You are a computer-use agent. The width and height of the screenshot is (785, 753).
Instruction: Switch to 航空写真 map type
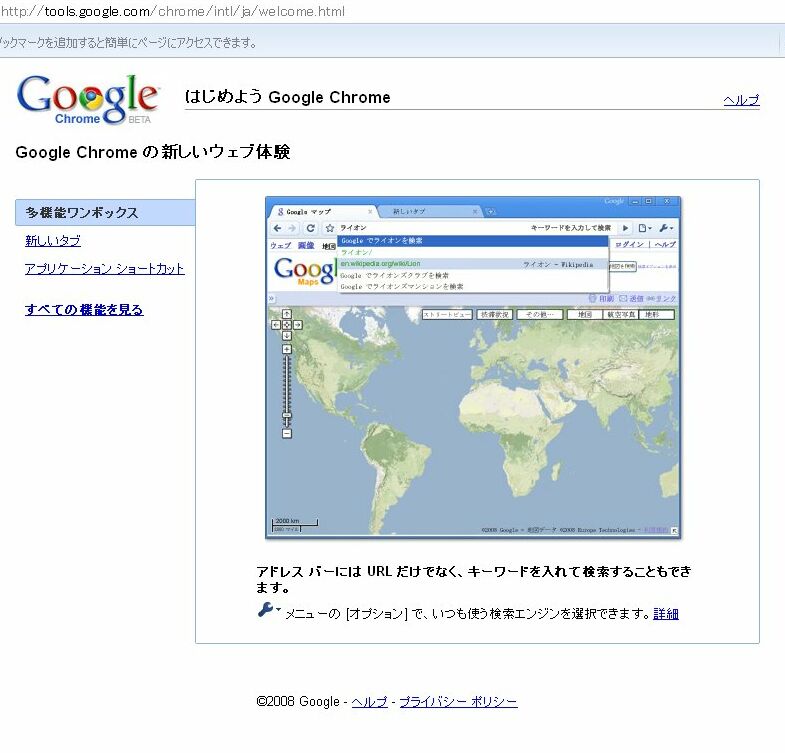coord(621,314)
